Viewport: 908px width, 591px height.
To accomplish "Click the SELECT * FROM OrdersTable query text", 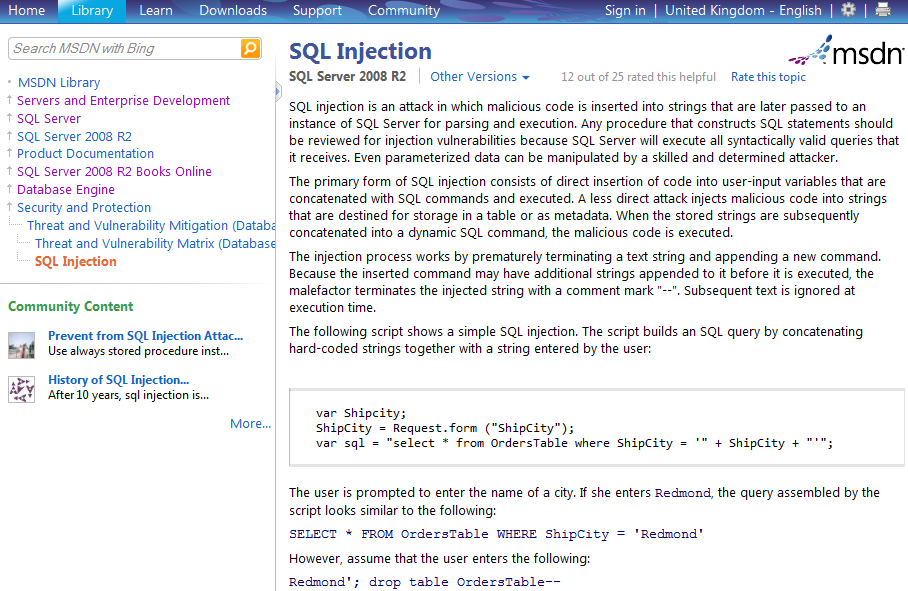I will [496, 534].
